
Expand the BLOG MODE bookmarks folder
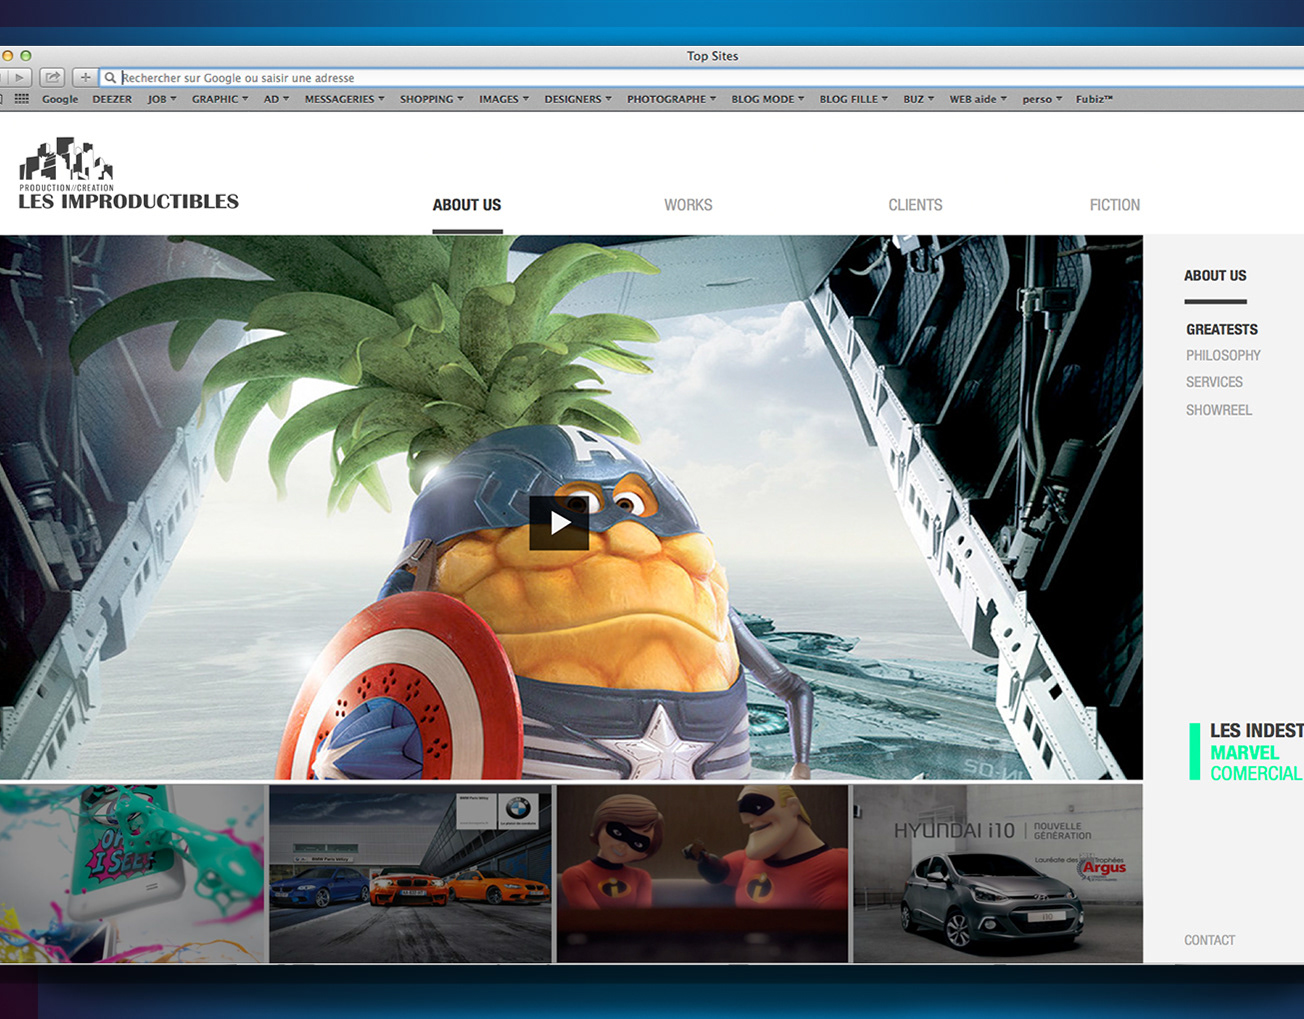click(x=768, y=99)
